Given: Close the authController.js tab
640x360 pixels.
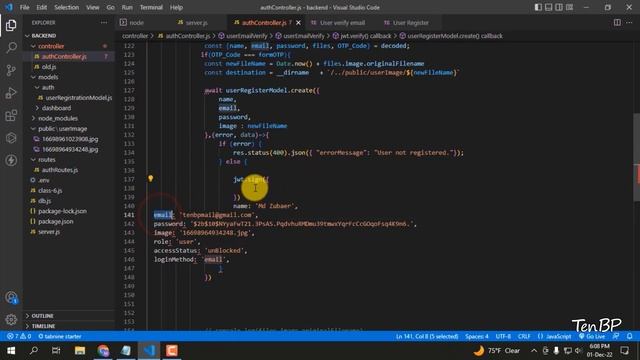Looking at the screenshot, I should tap(298, 23).
